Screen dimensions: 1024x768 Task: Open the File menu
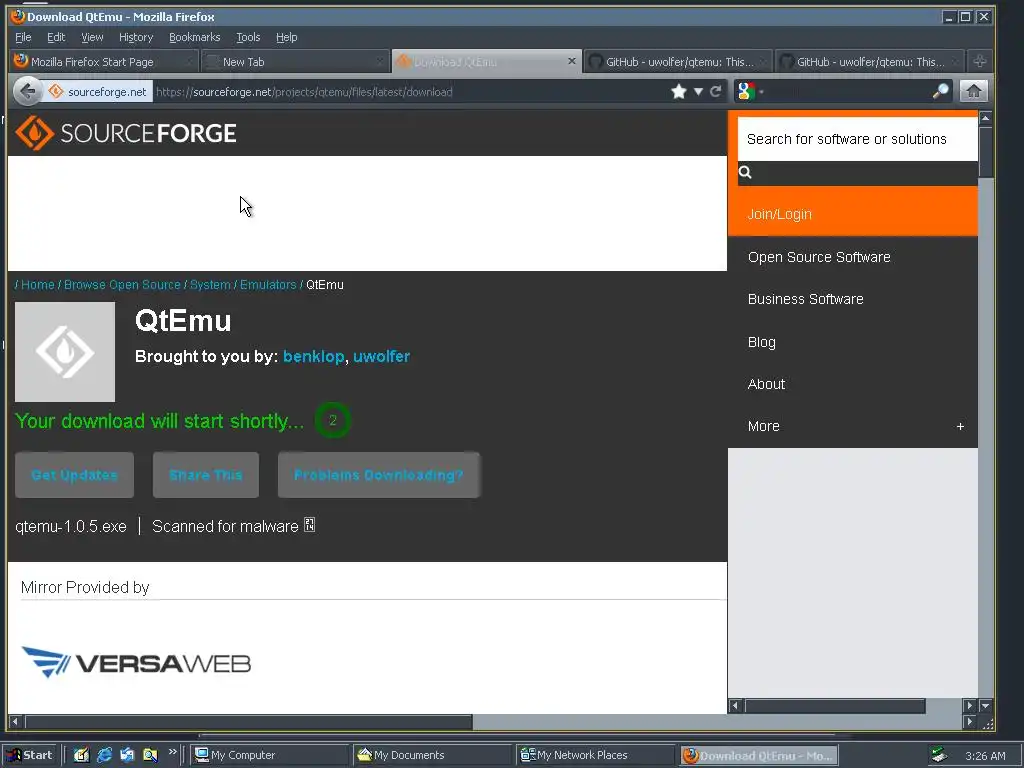tap(23, 37)
